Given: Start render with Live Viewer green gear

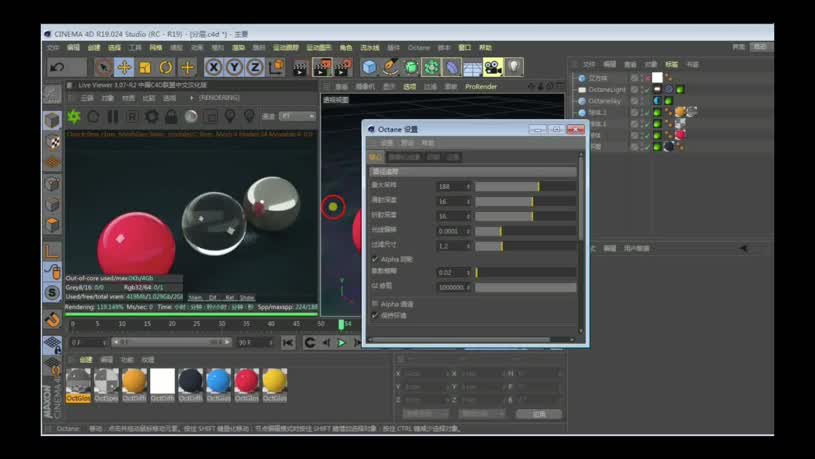Looking at the screenshot, I should pos(74,116).
